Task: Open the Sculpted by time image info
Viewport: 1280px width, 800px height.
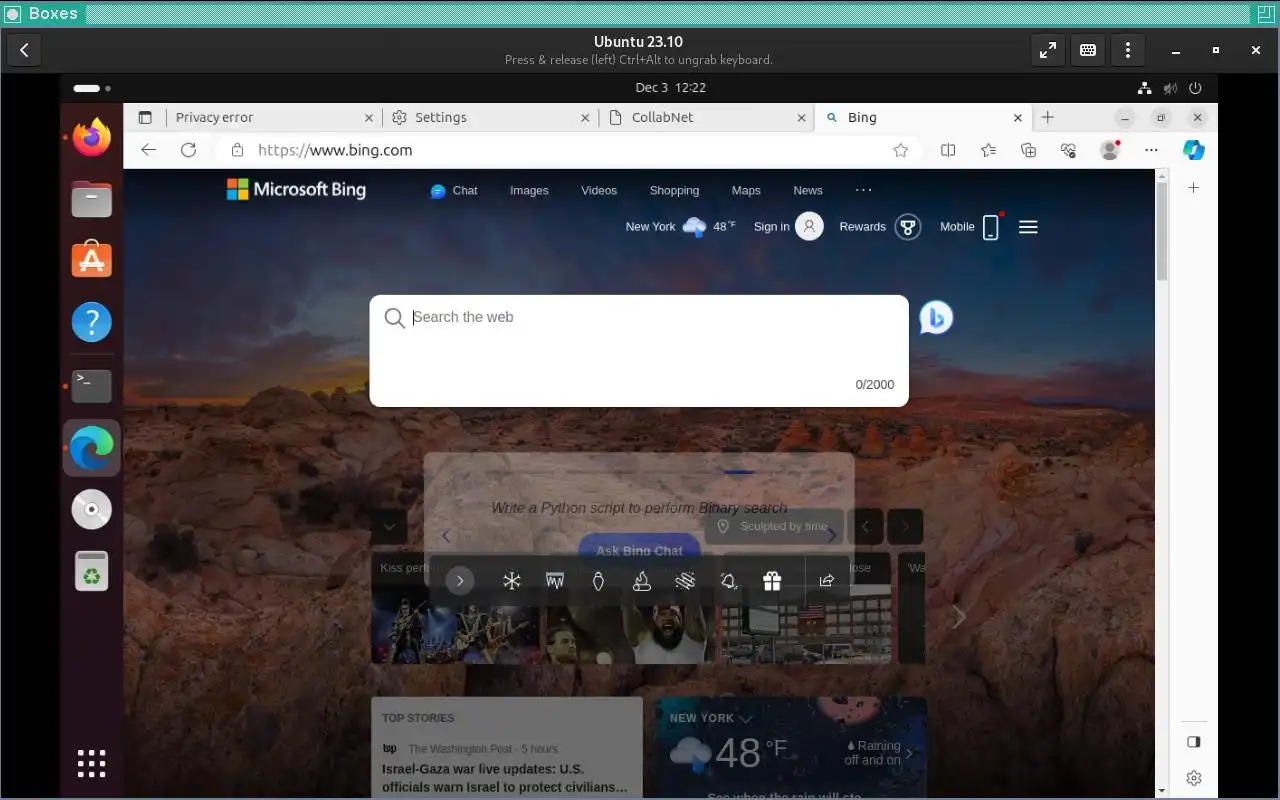Action: [x=775, y=527]
